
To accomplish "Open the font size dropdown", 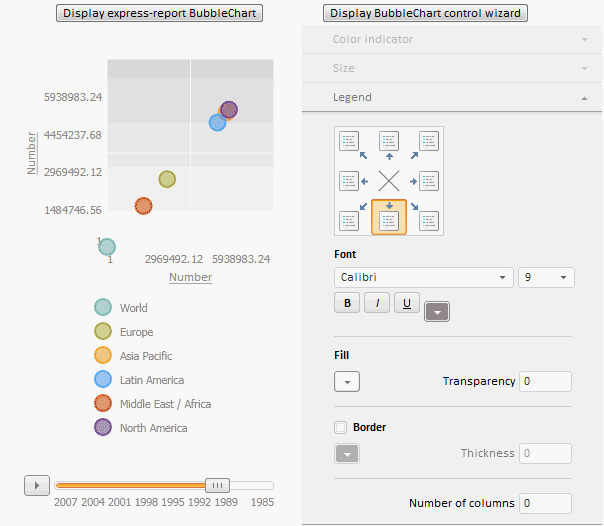I will [x=546, y=277].
